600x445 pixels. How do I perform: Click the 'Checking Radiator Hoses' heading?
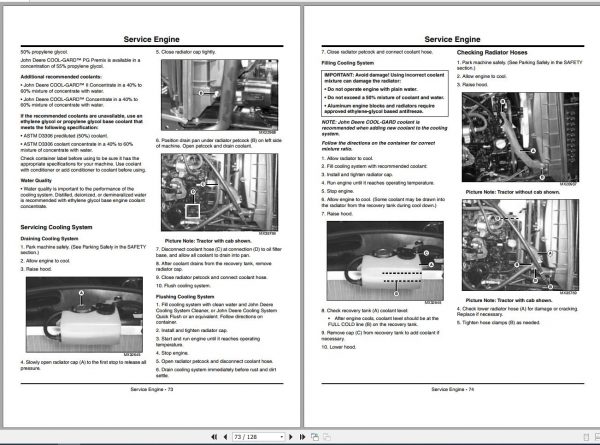492,52
